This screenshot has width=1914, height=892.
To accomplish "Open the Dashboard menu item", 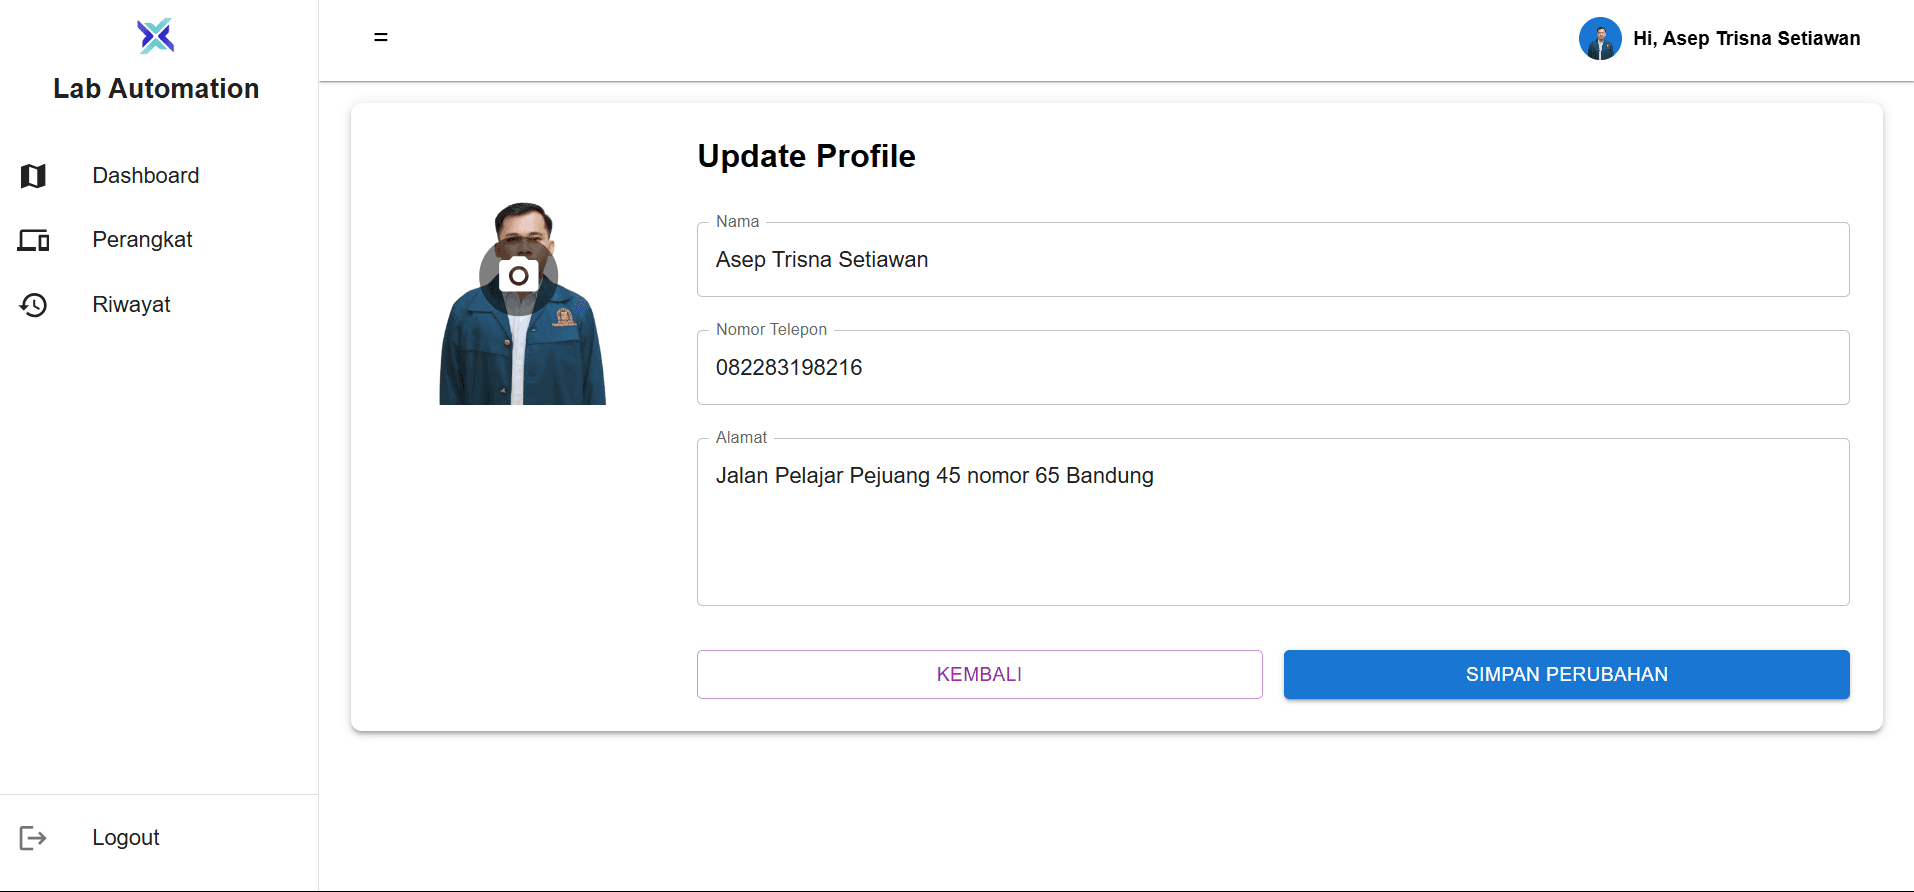I will coord(146,176).
